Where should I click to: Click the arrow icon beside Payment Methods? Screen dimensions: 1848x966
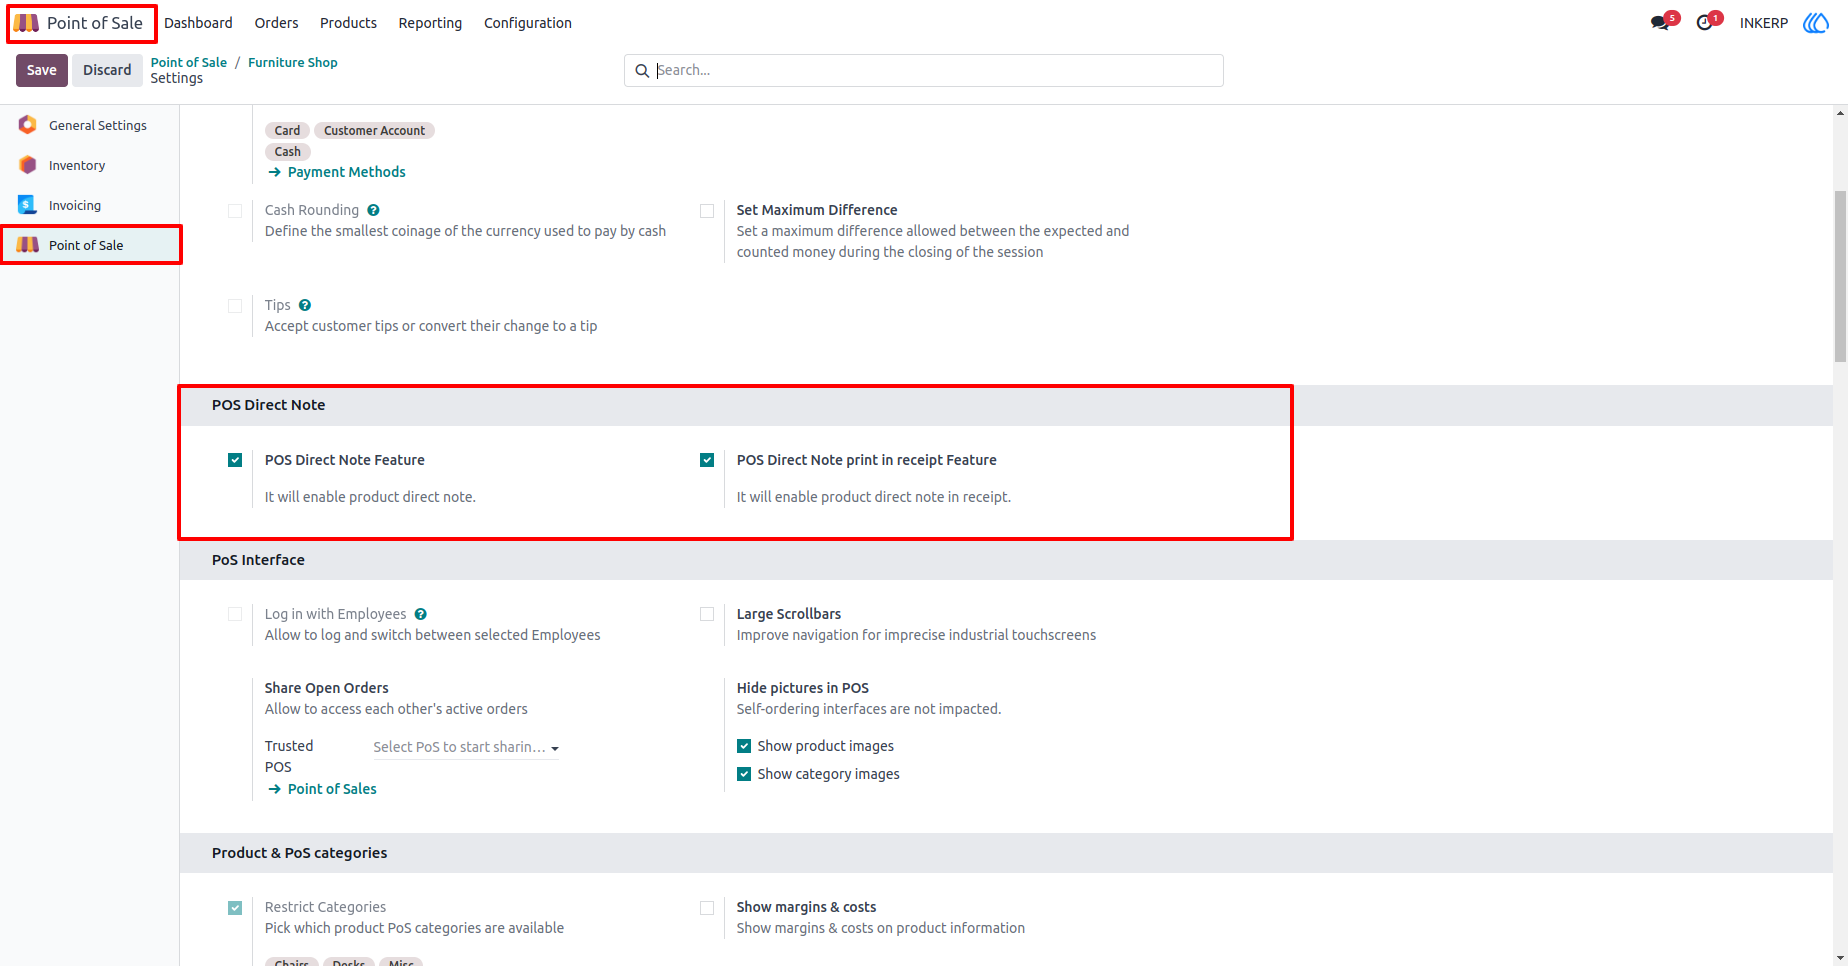click(x=275, y=172)
